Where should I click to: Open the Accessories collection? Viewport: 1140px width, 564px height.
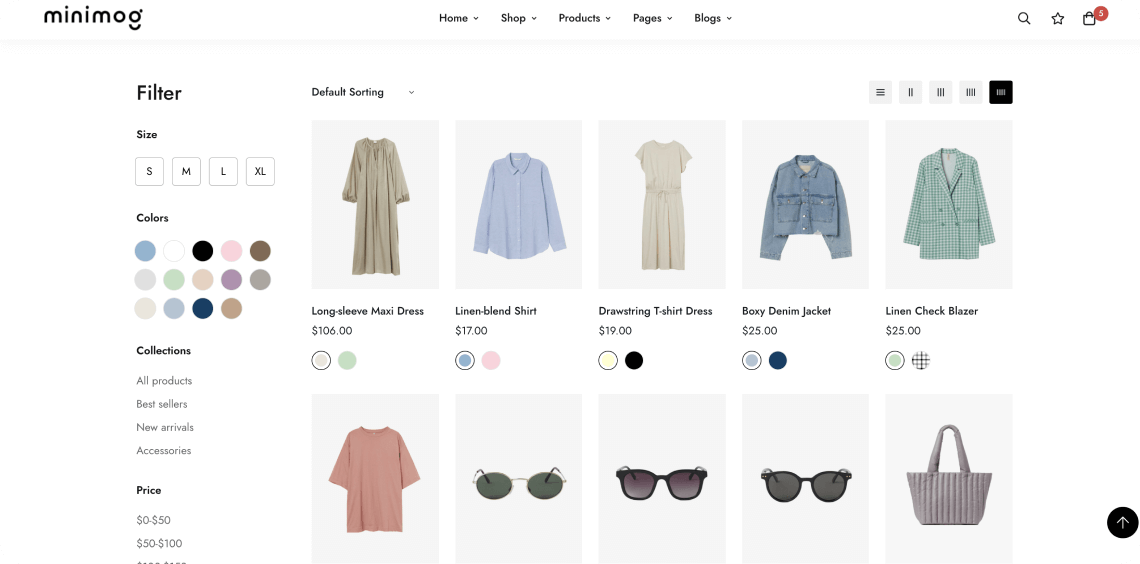click(x=164, y=451)
